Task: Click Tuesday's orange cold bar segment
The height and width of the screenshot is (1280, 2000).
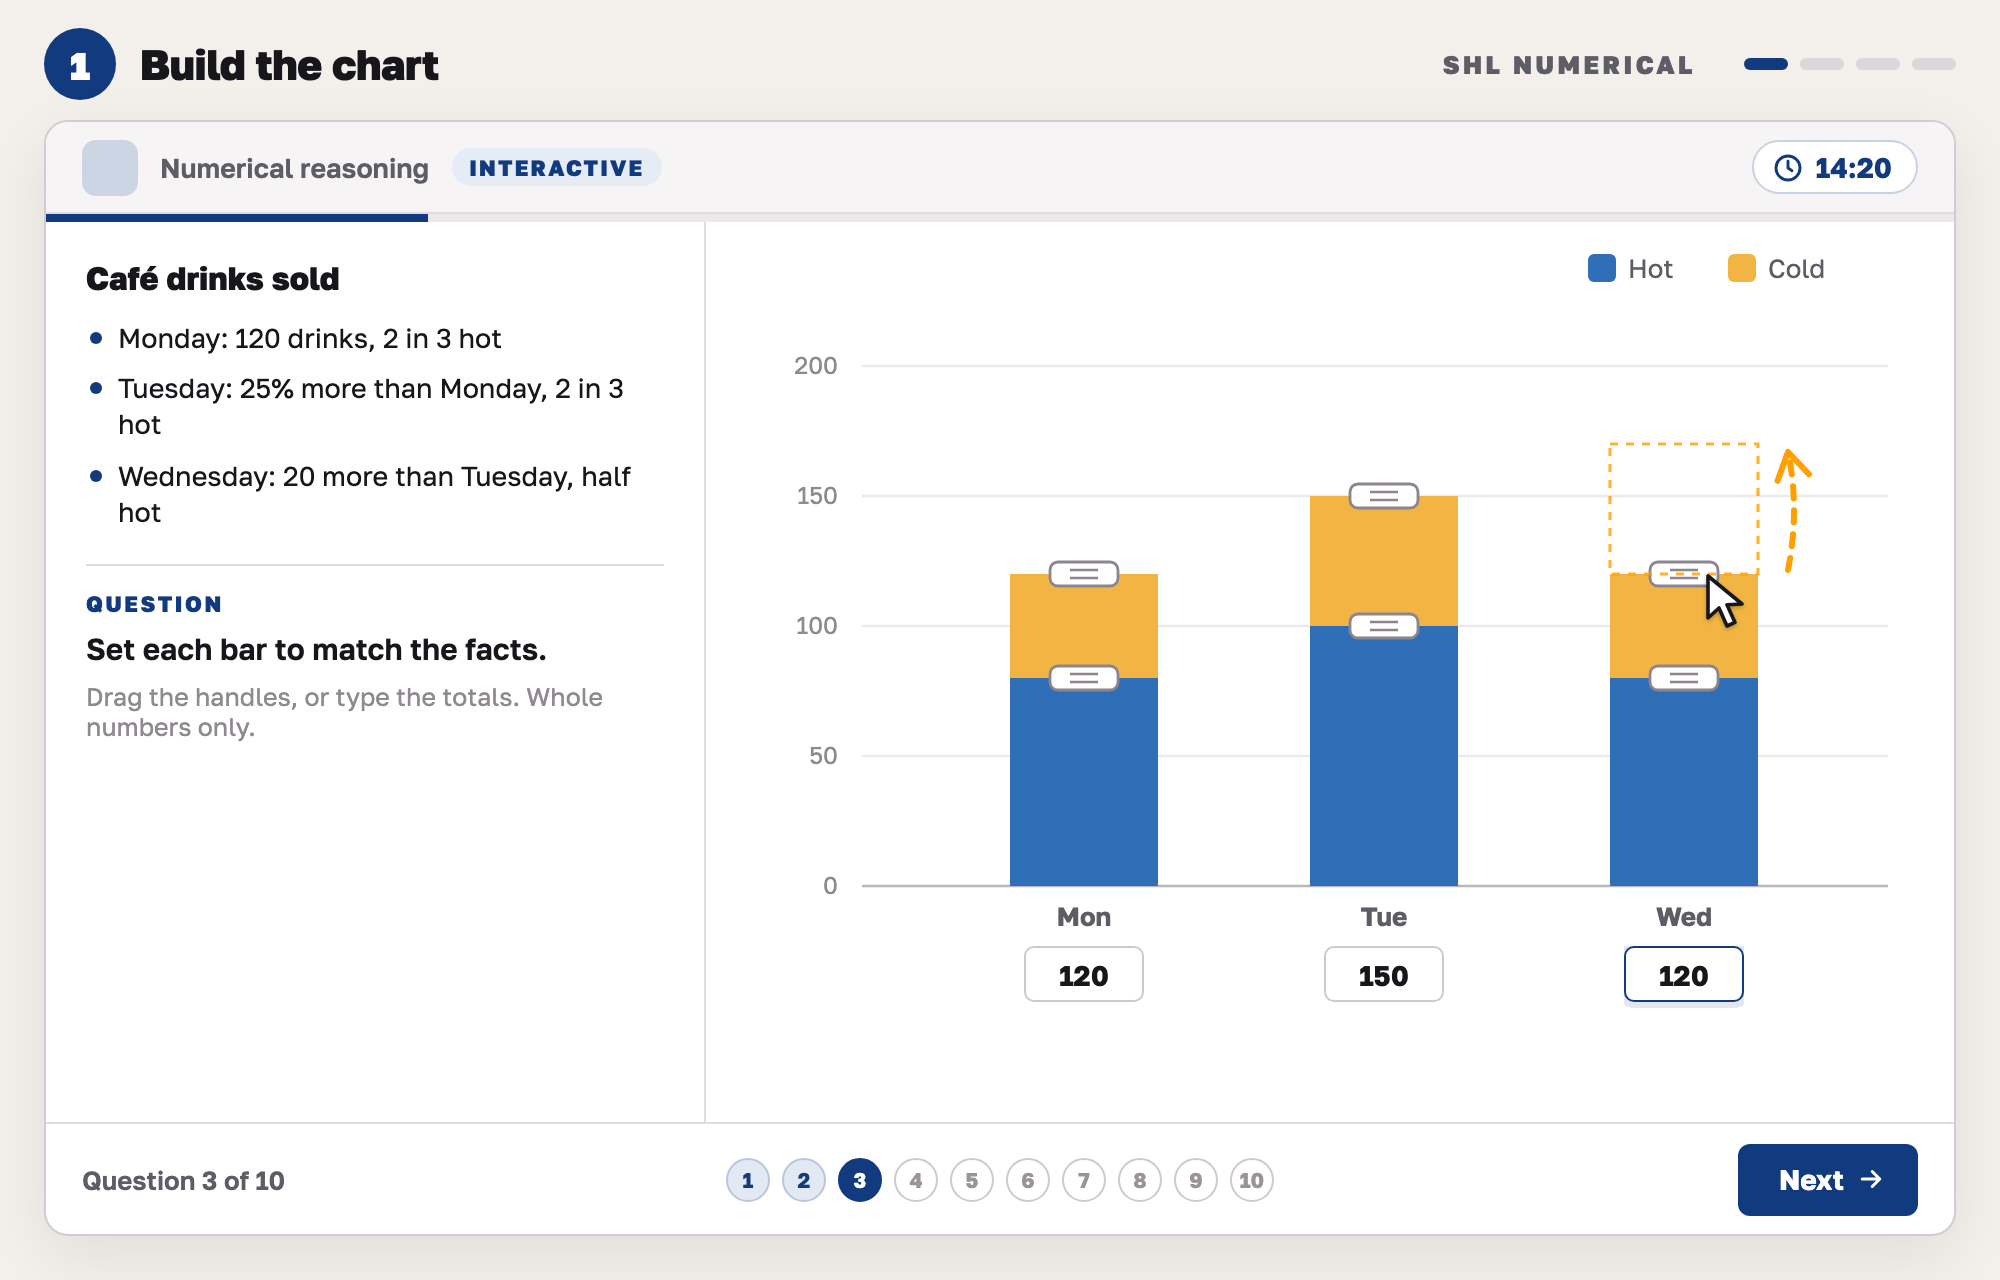Action: click(1384, 561)
